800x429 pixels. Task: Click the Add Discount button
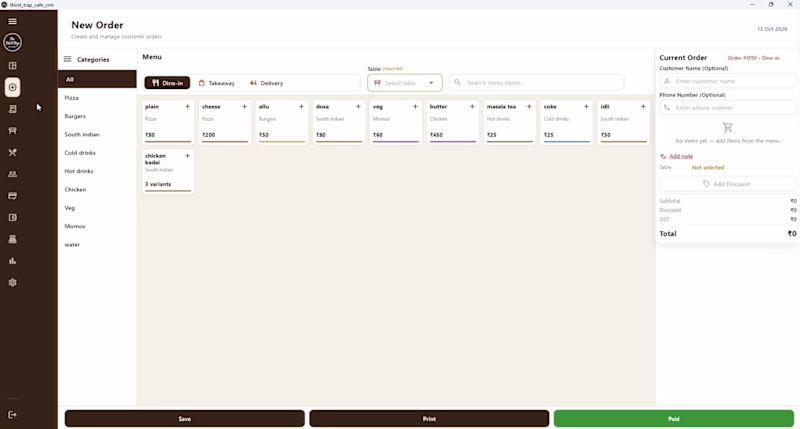(727, 184)
